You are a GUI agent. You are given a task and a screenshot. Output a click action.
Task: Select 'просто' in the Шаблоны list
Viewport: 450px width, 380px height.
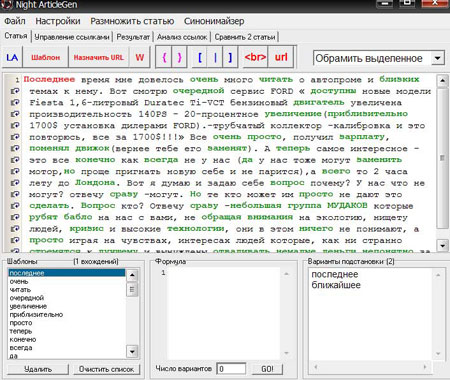click(x=67, y=323)
